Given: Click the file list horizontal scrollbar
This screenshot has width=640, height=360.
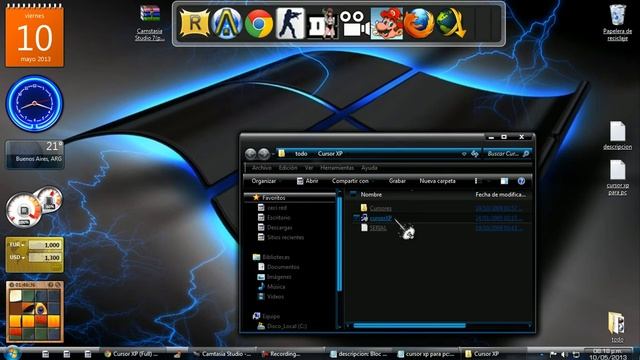Looking at the screenshot, I should pyautogui.click(x=409, y=325).
